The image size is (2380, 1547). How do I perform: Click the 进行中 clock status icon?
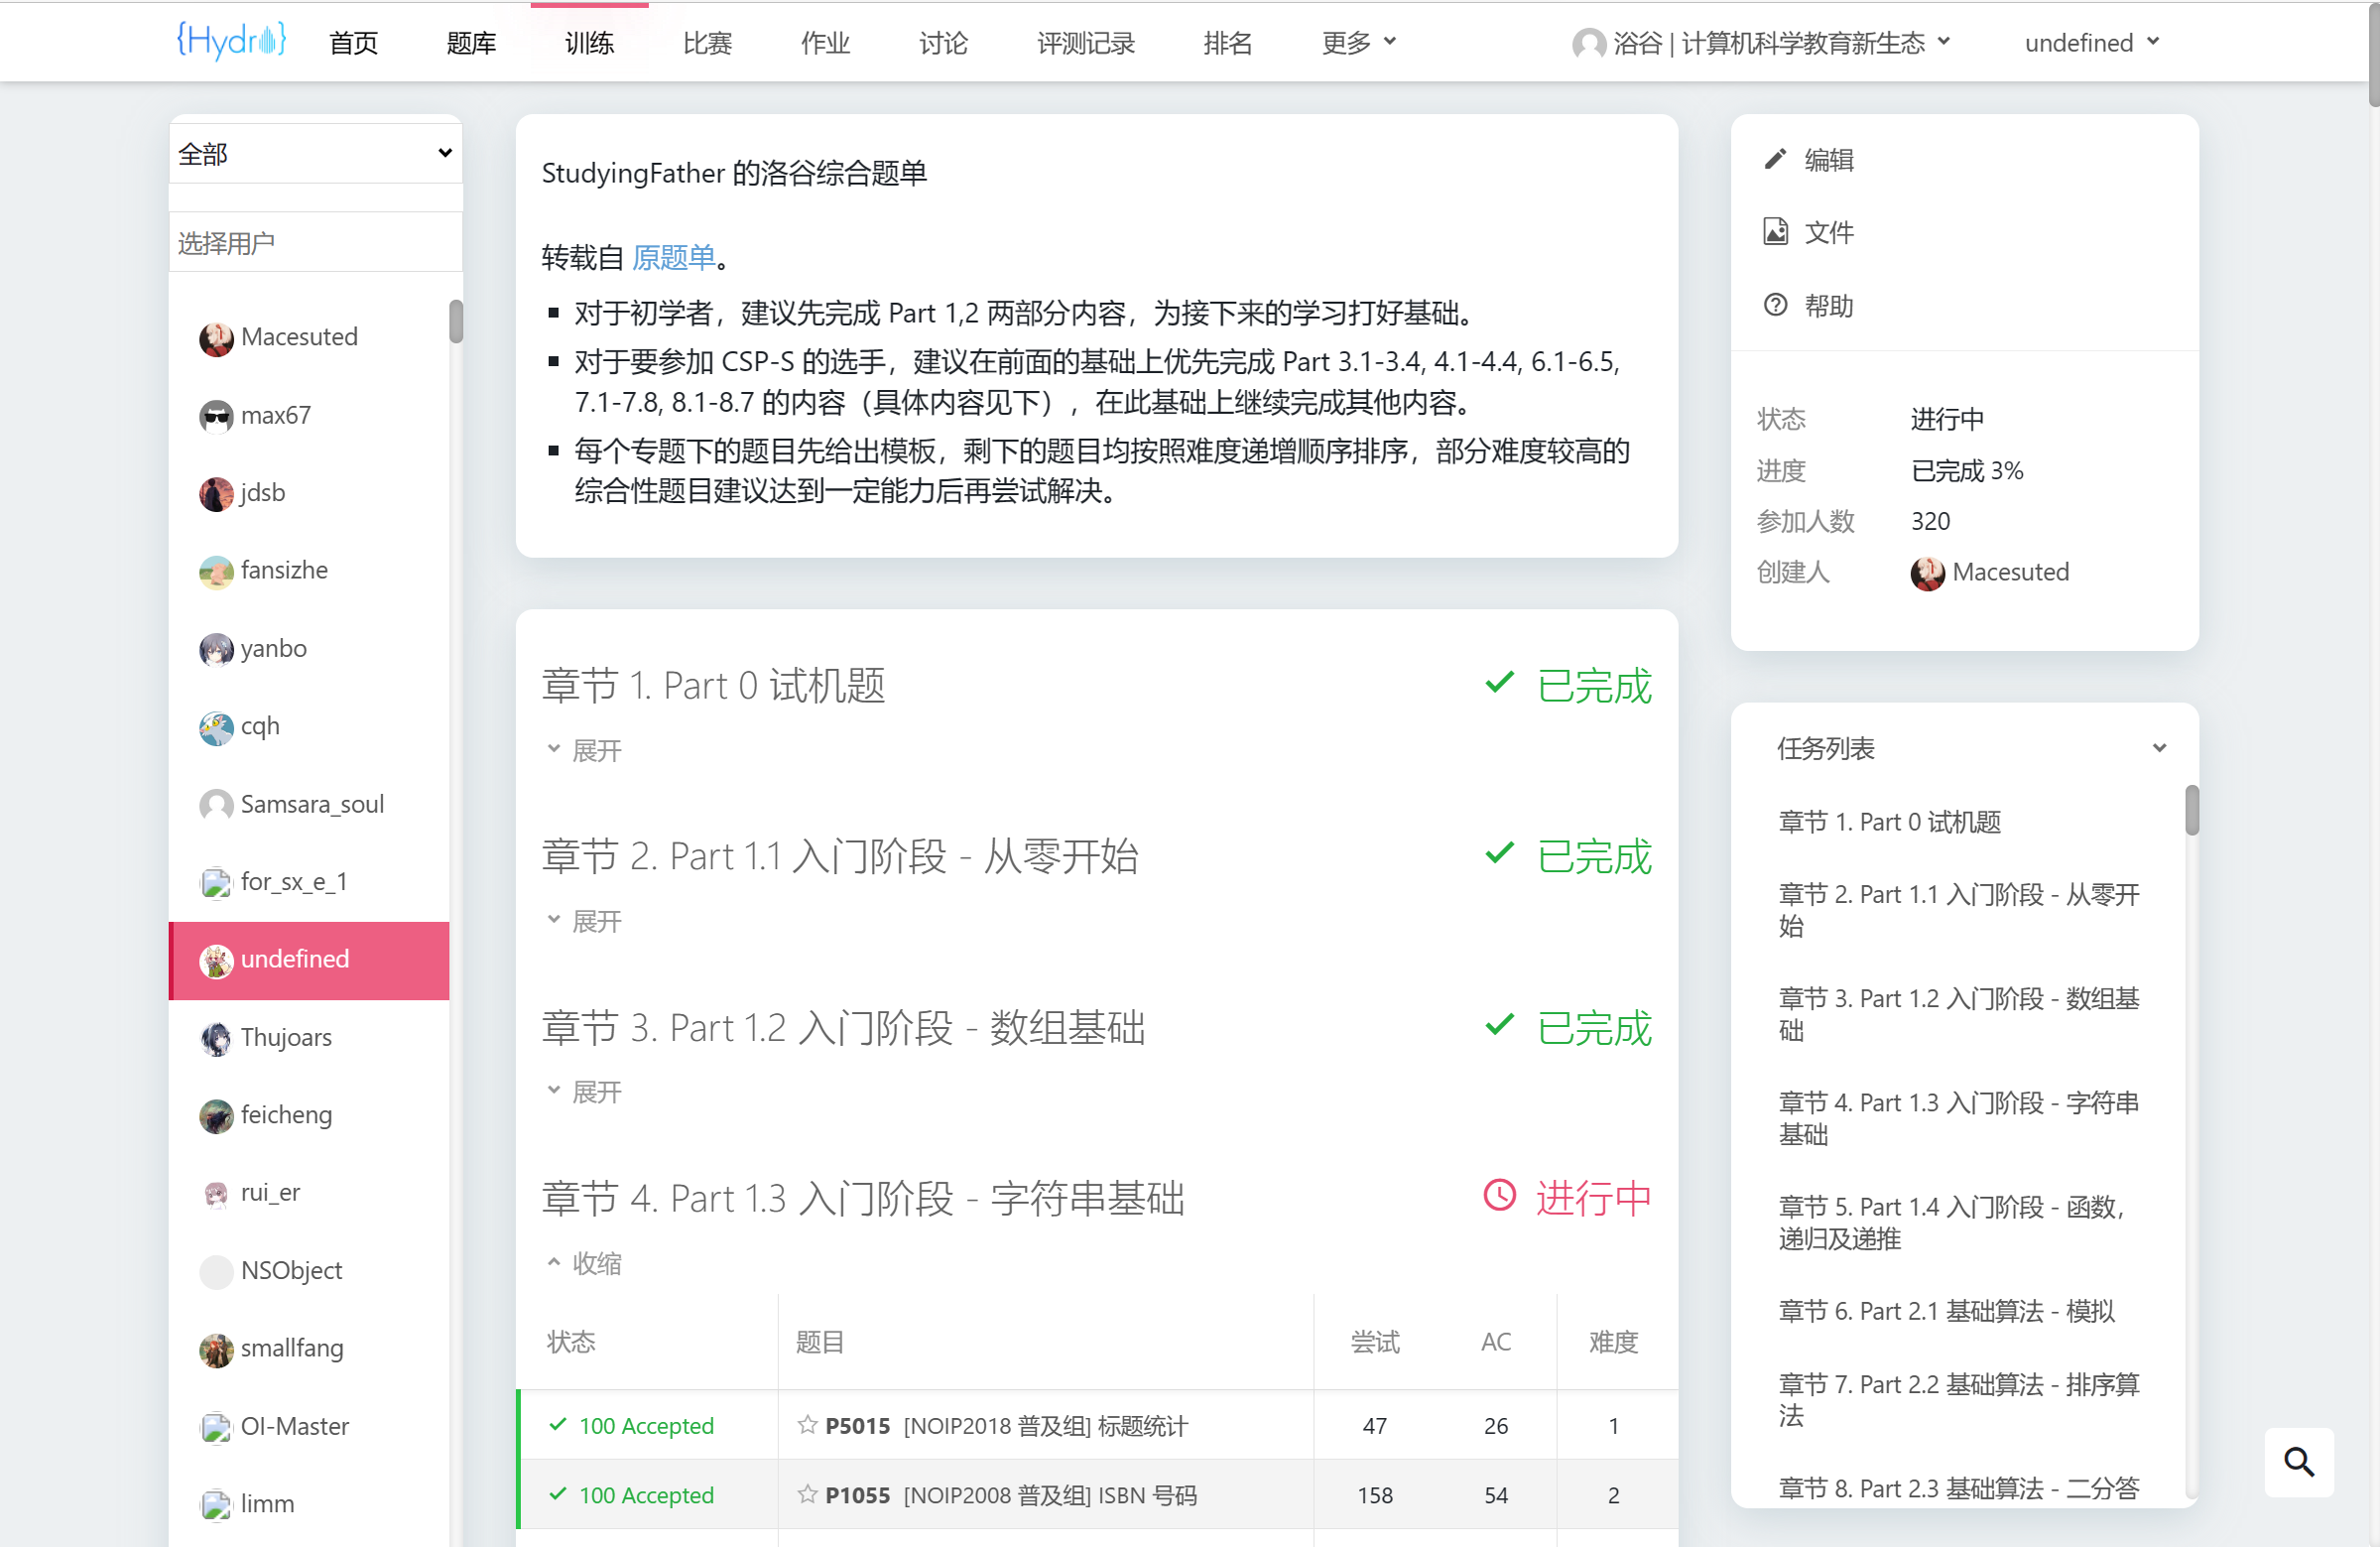tap(1499, 1195)
